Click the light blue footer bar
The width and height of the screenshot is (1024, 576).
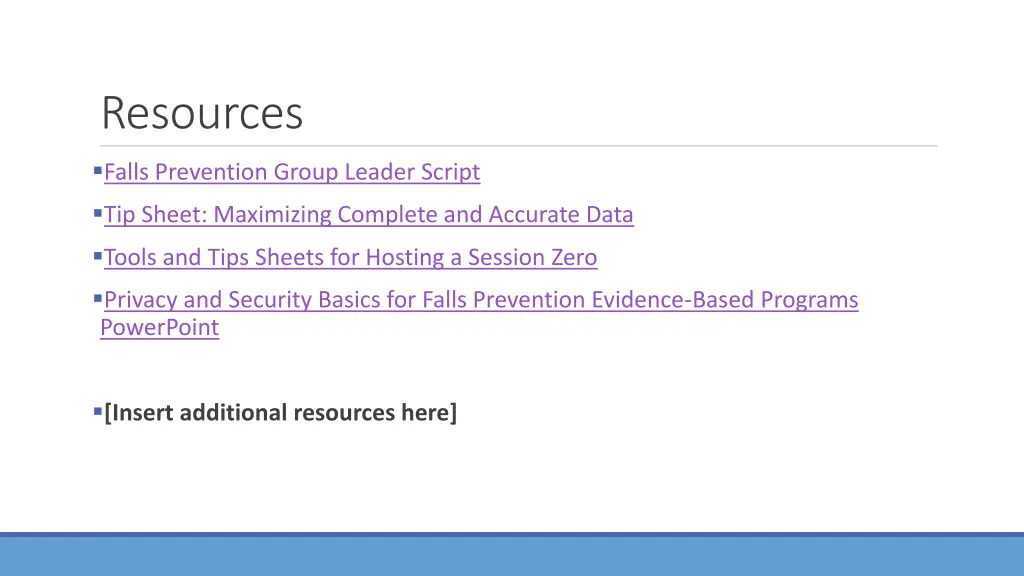click(x=512, y=557)
